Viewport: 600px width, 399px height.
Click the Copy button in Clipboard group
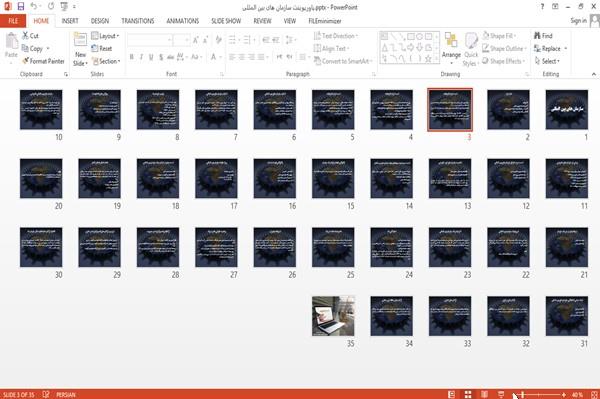click(32, 49)
